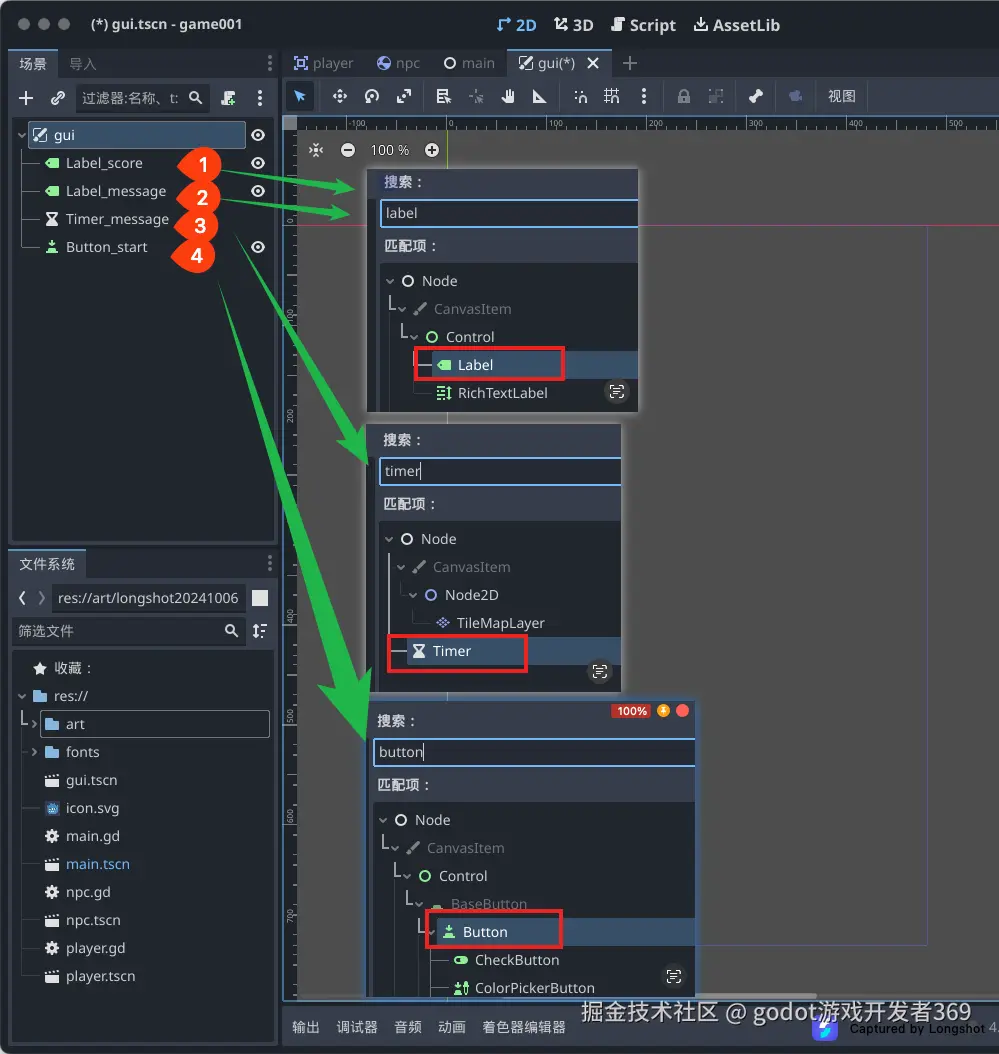Viewport: 999px width, 1054px height.
Task: Close the gui(*) scene tab
Action: coord(593,63)
